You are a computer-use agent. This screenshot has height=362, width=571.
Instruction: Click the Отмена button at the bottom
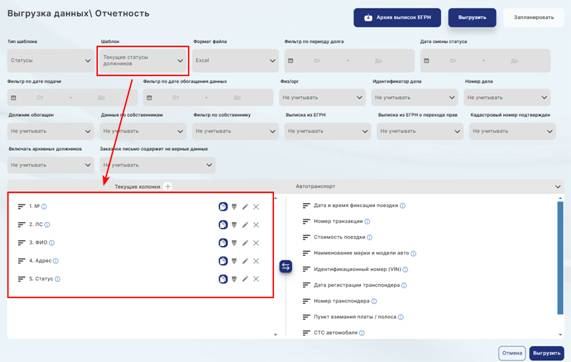tap(512, 353)
